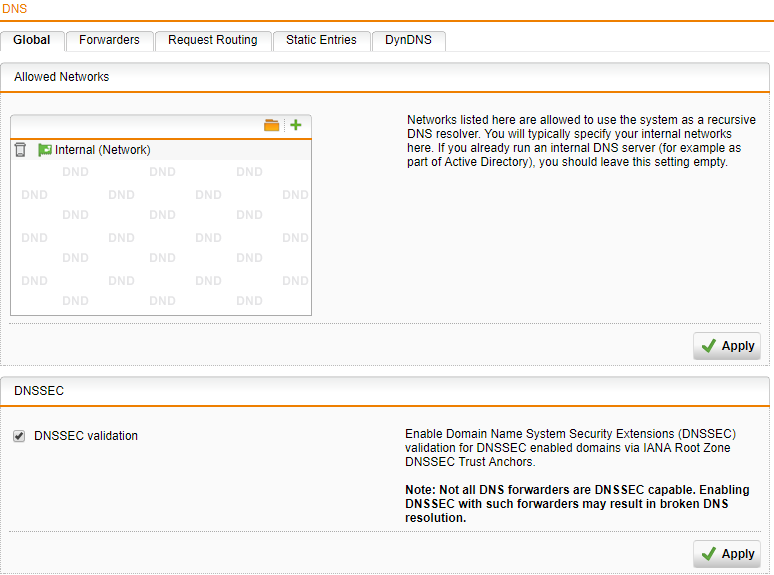Delete Internal (Network) using the trash icon

pos(20,150)
